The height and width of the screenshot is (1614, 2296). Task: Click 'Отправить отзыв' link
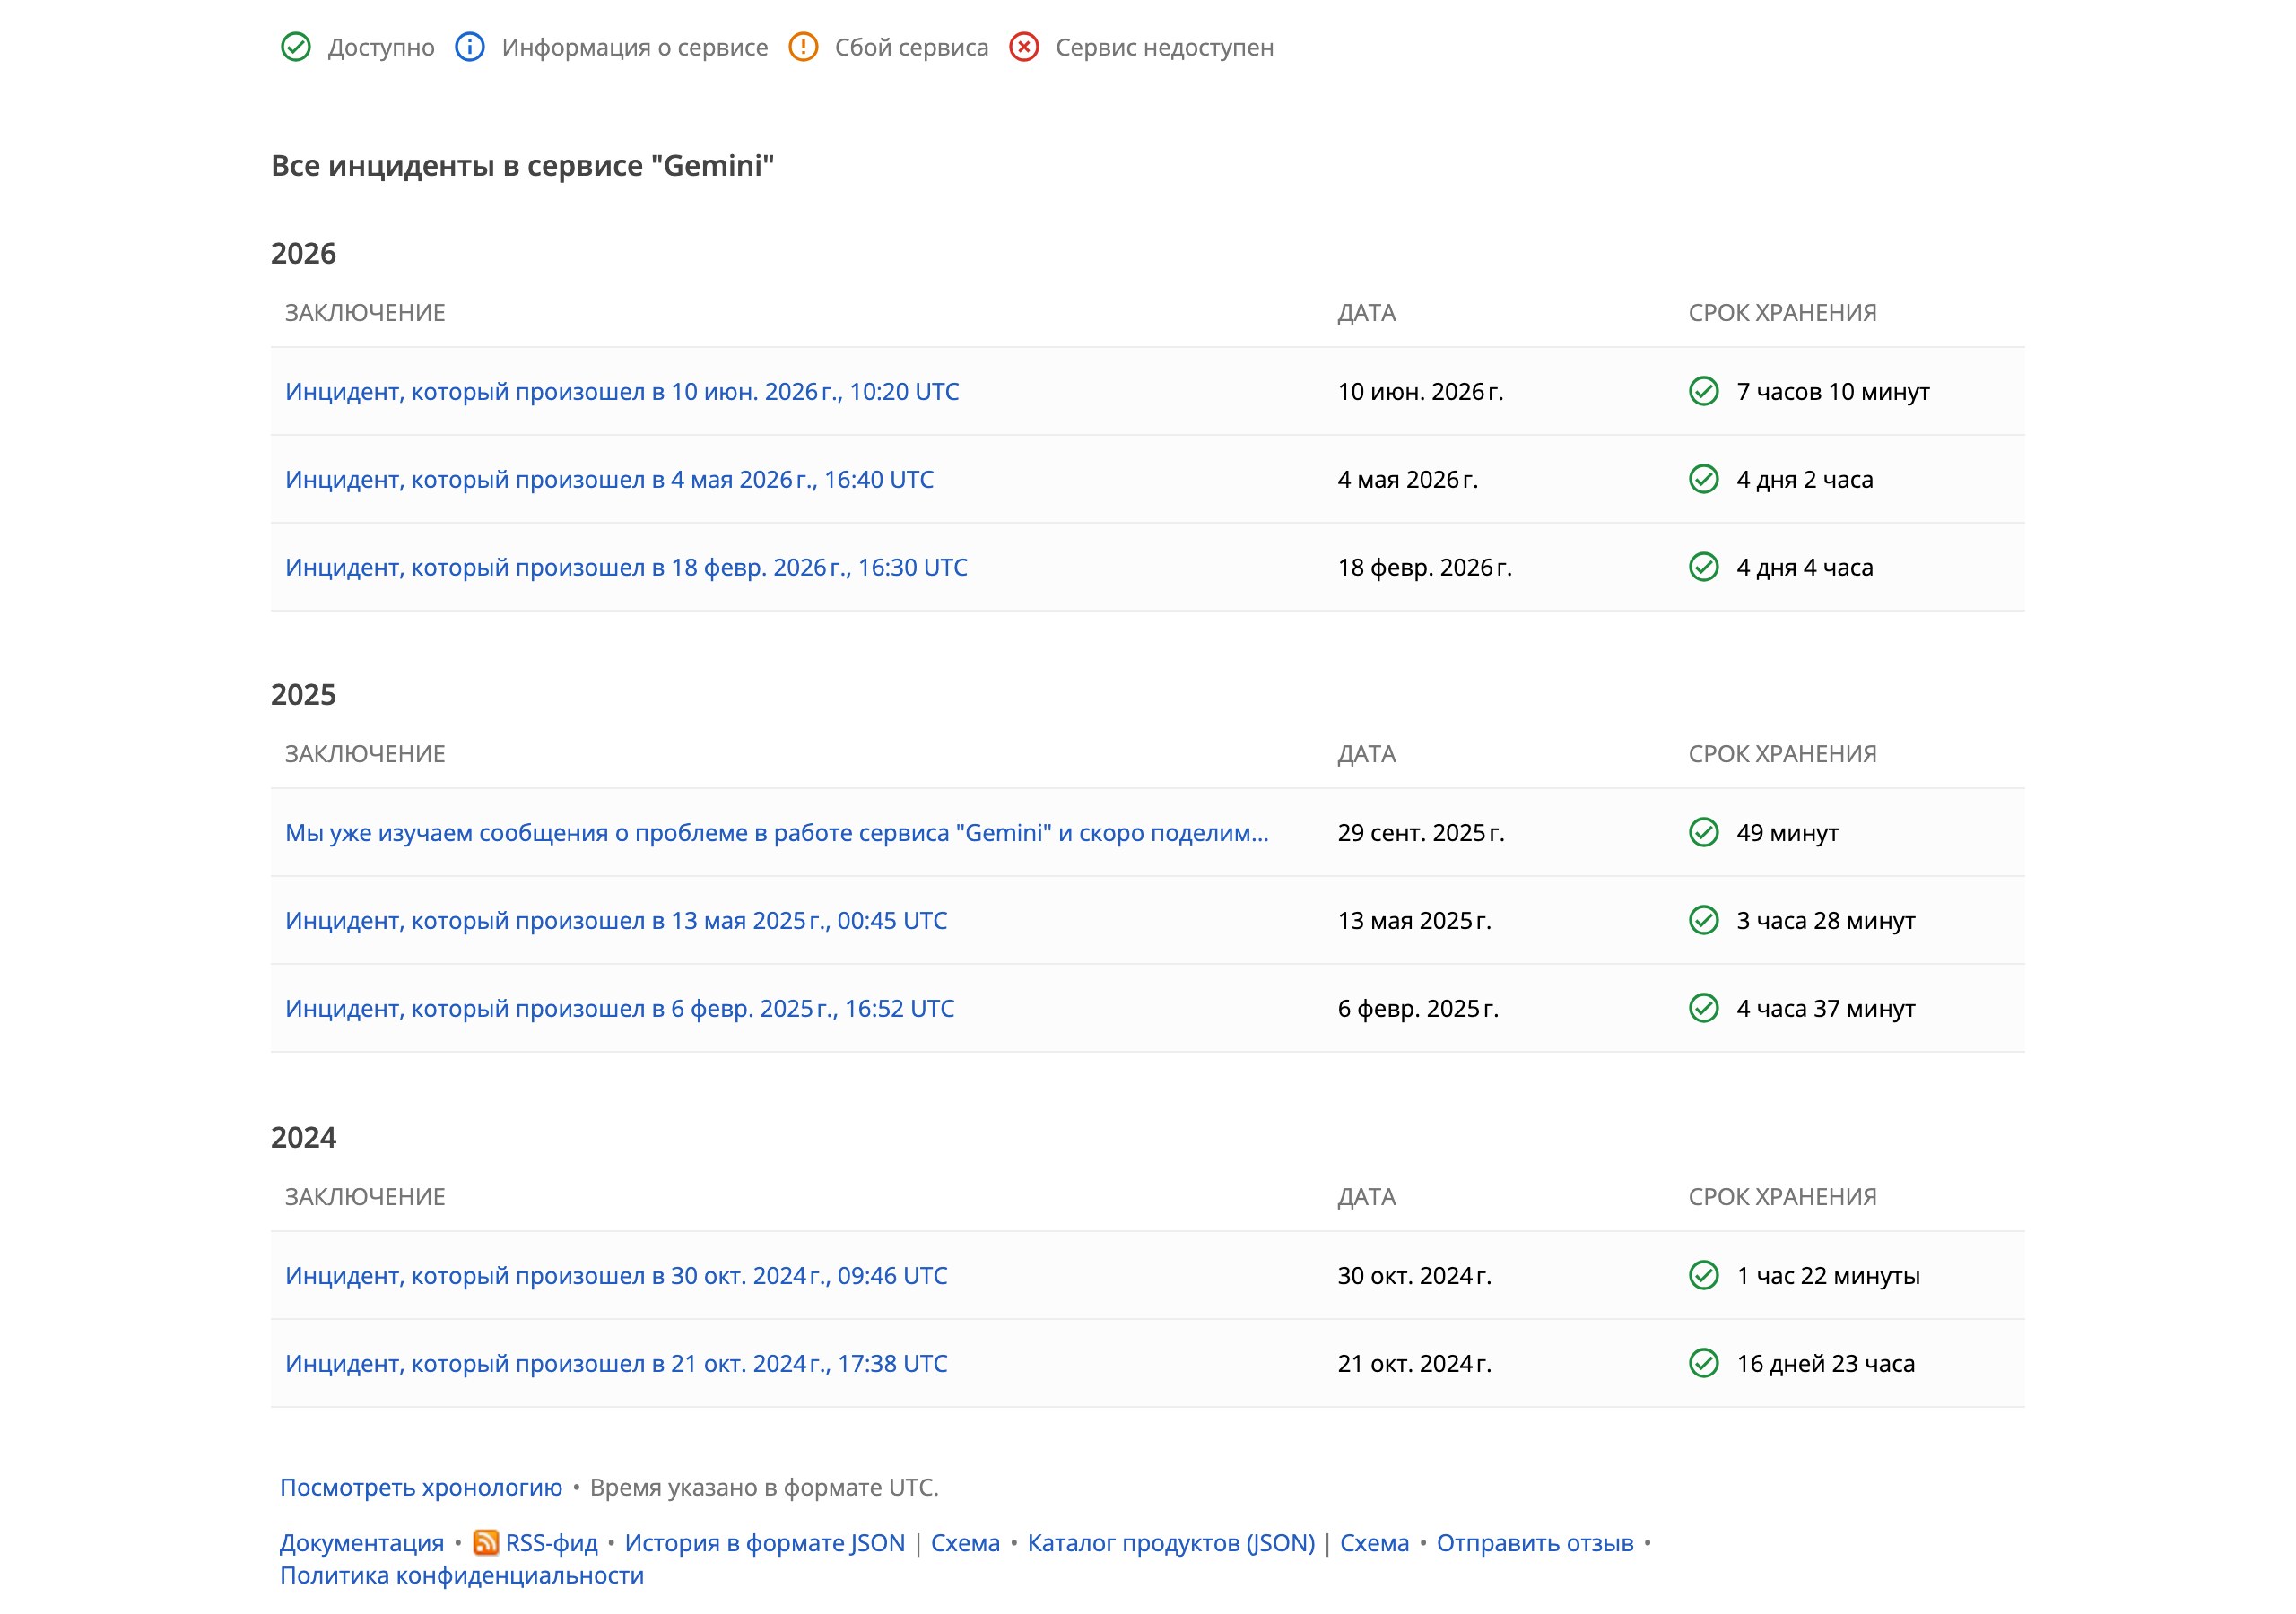(x=1535, y=1543)
